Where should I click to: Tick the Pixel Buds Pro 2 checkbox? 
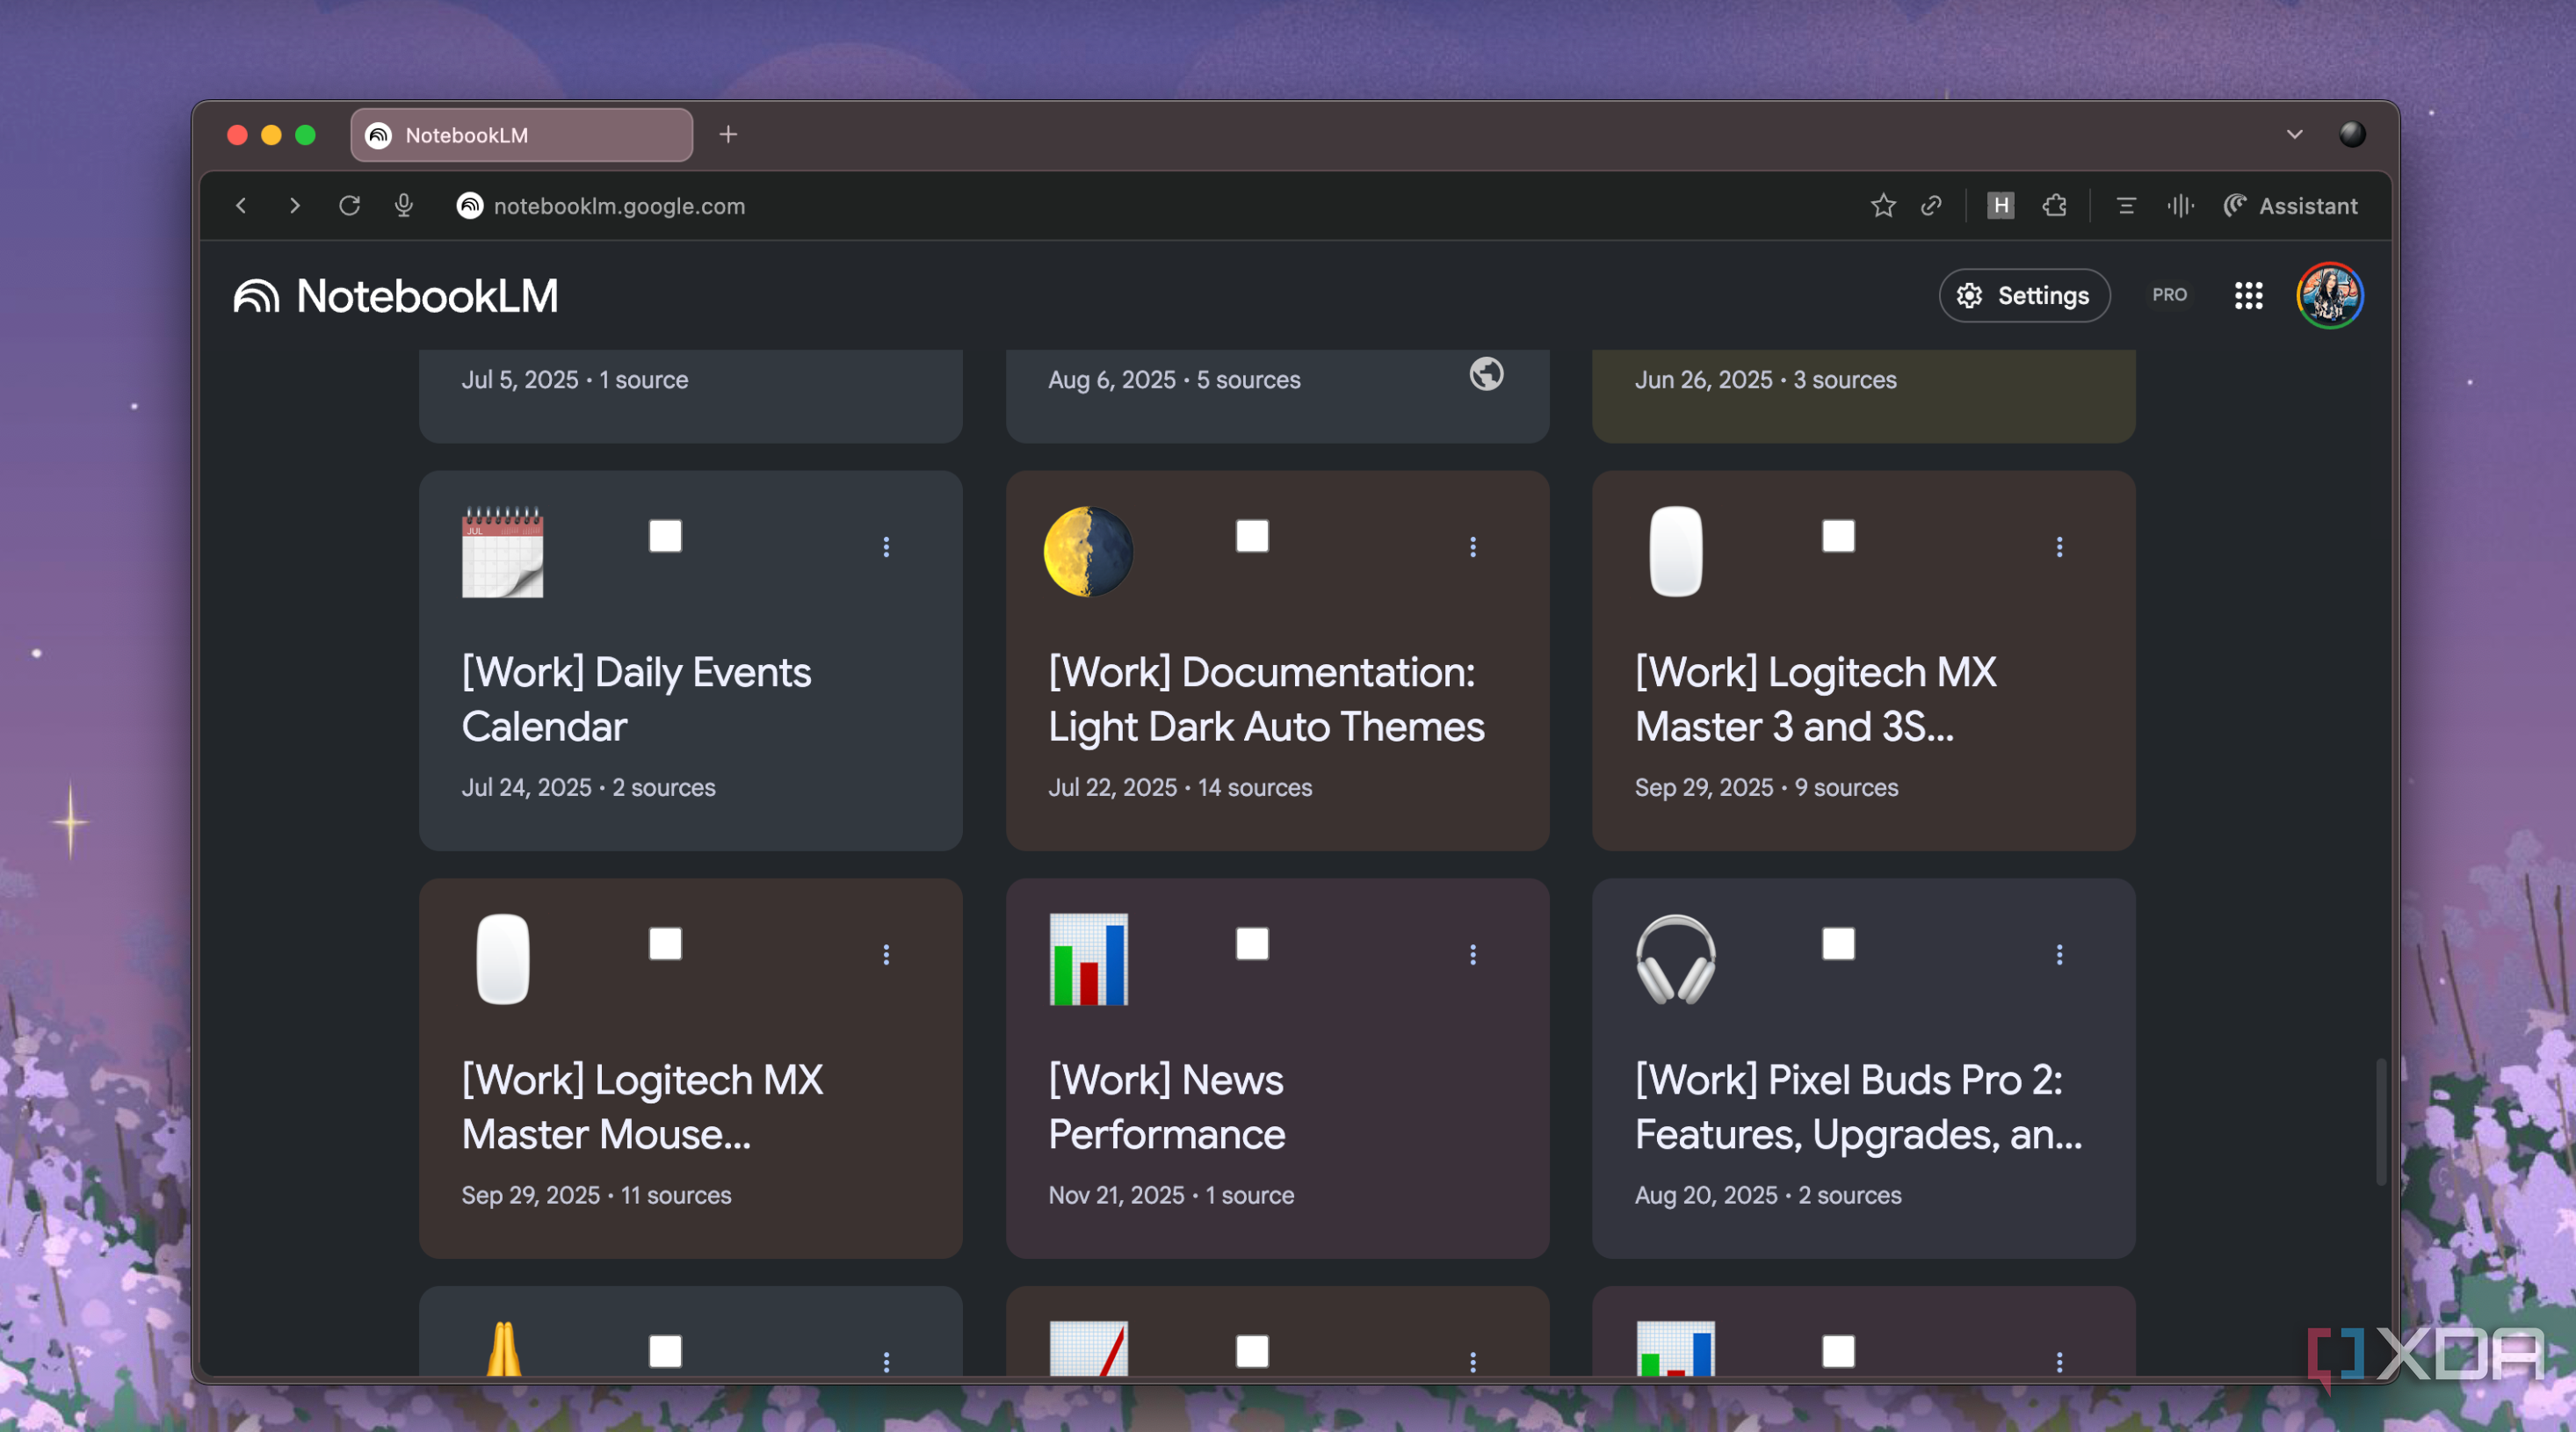click(1838, 944)
